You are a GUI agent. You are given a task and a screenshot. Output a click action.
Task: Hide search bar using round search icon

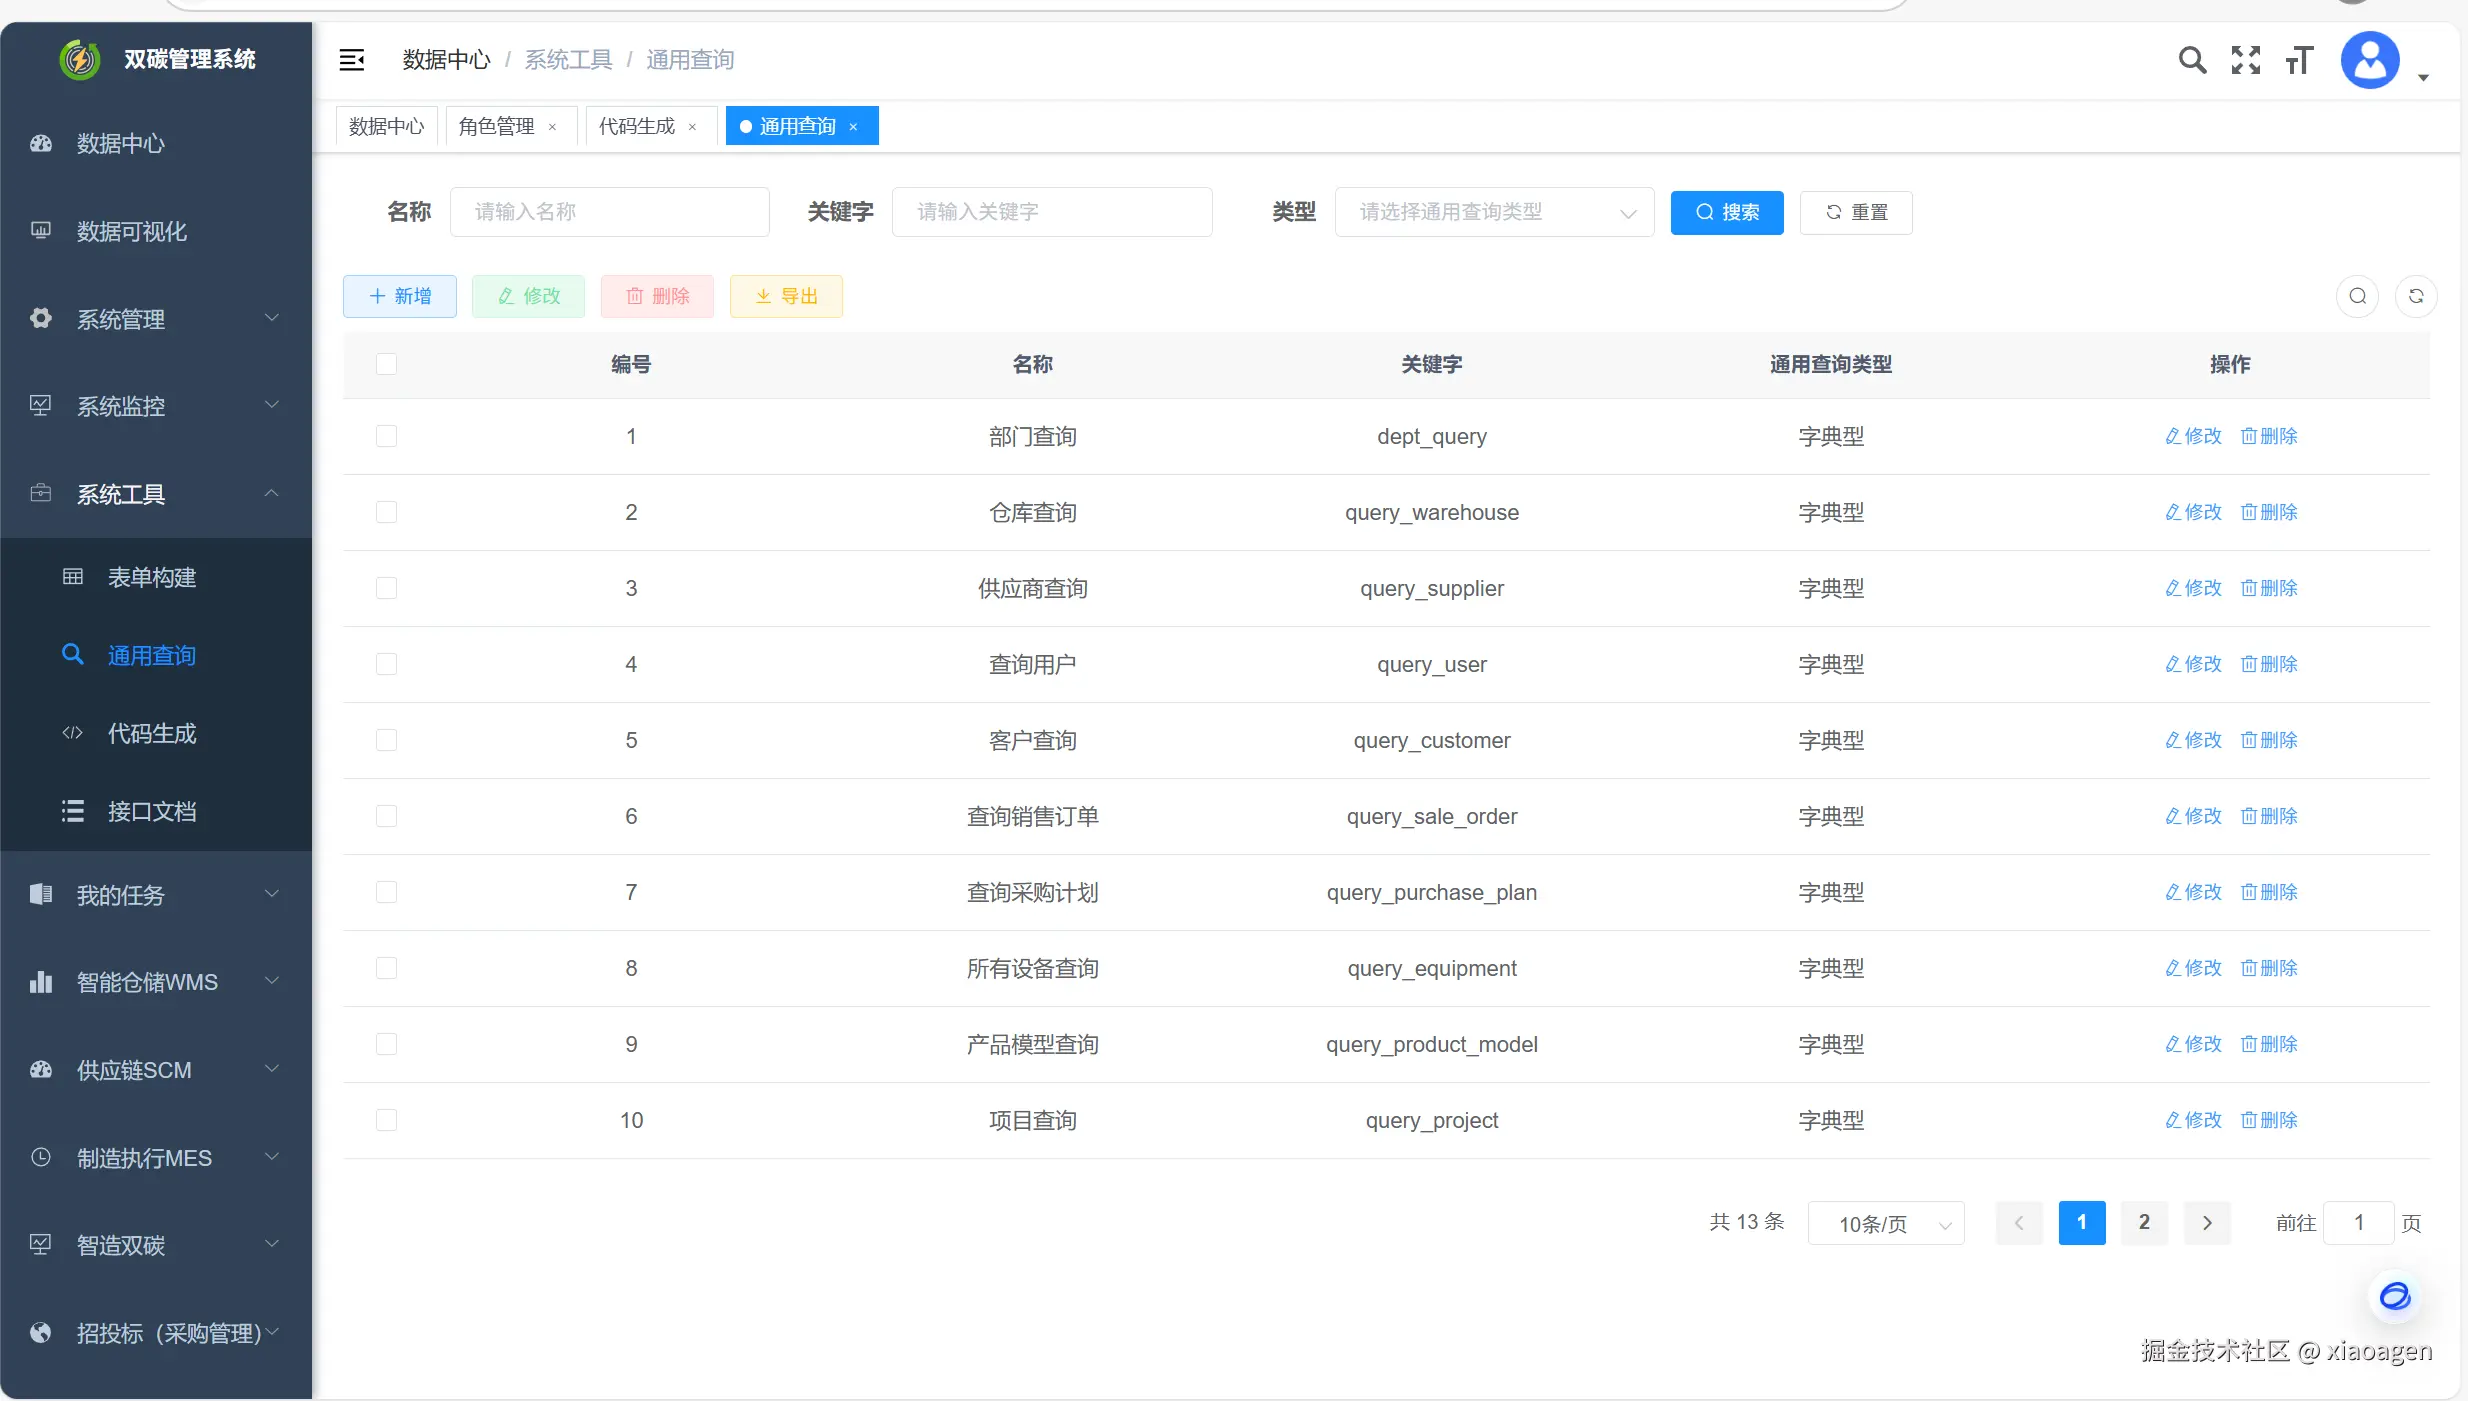tap(2357, 296)
